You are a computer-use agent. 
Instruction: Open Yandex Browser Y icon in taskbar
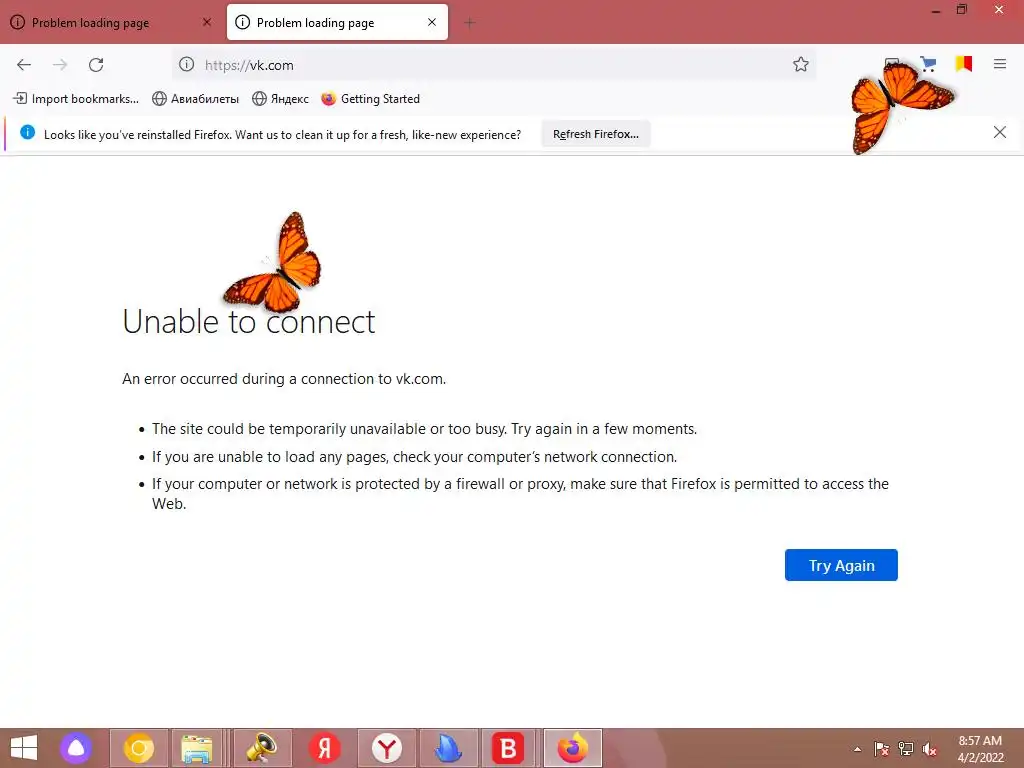click(x=387, y=748)
